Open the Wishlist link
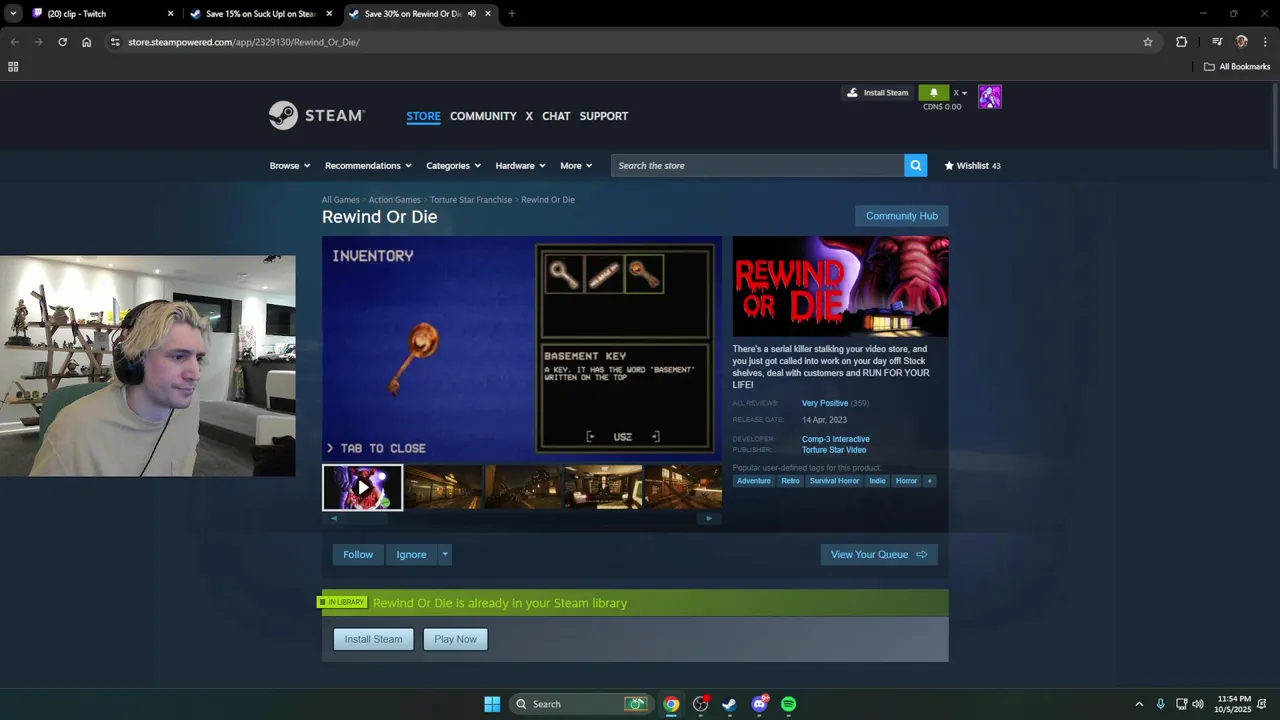 pos(972,166)
